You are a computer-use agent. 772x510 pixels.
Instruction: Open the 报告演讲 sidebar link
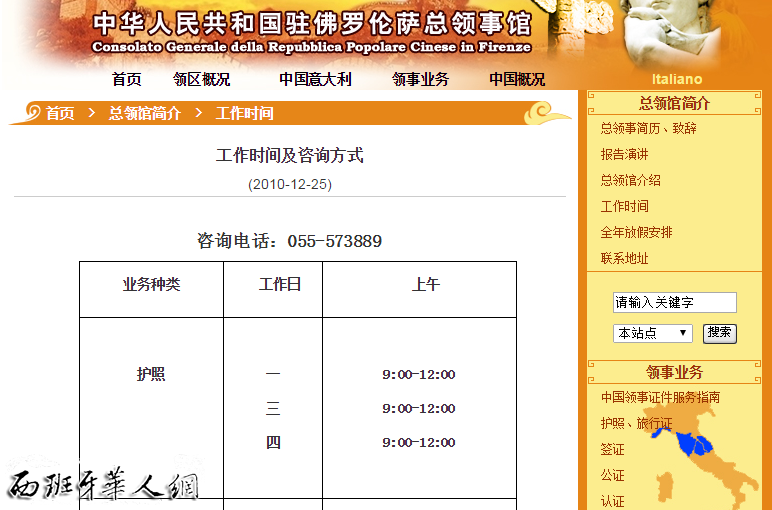click(624, 155)
